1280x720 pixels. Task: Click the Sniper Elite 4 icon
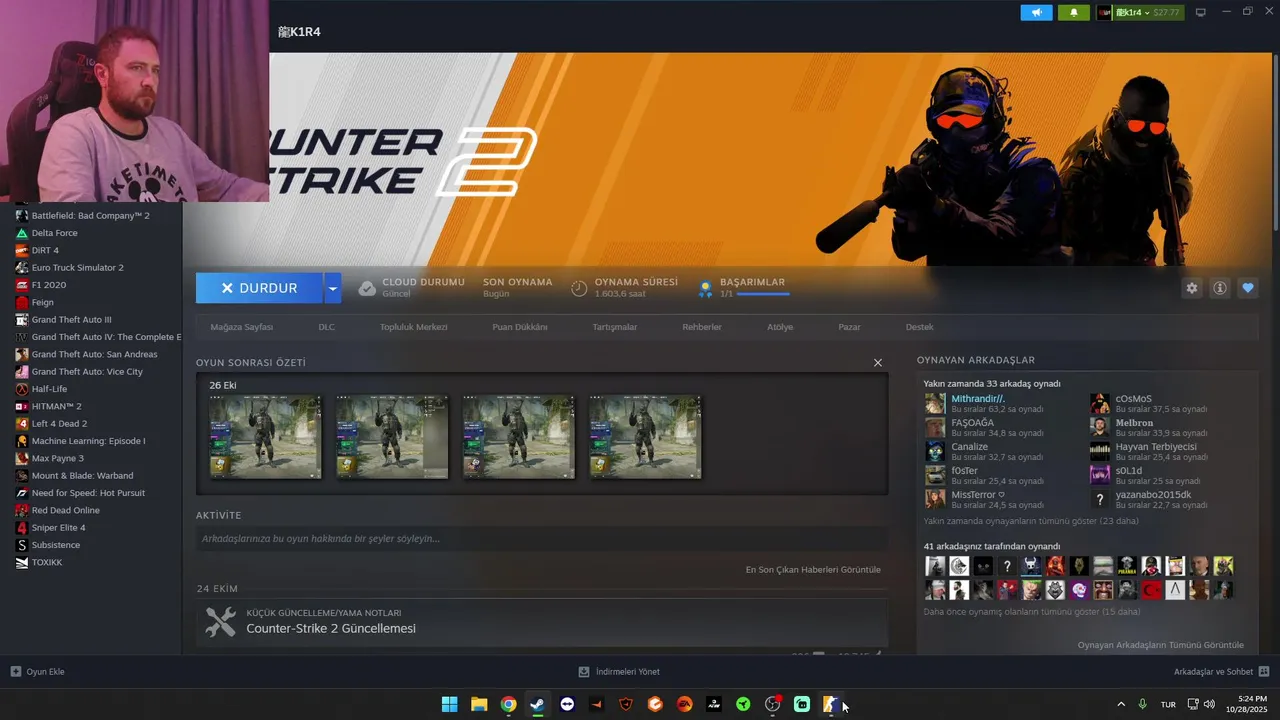(x=22, y=528)
